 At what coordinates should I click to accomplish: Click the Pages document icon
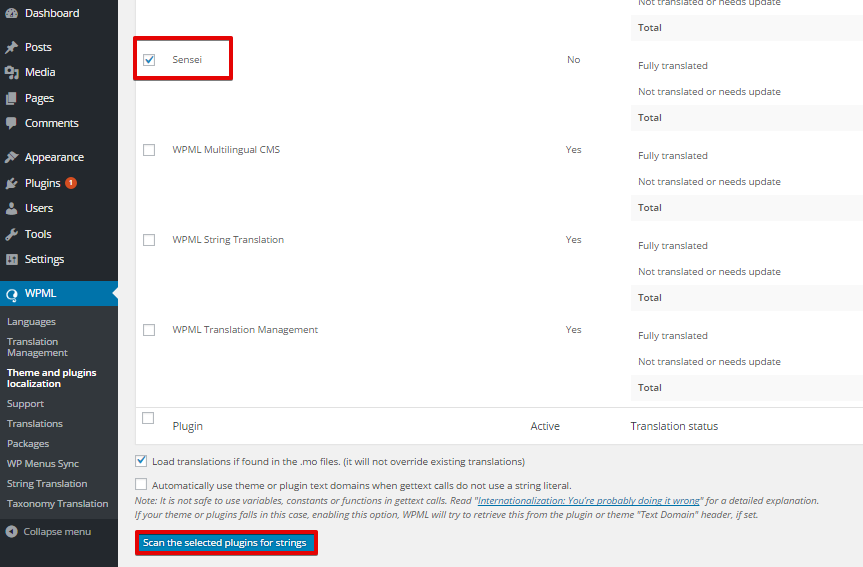pos(12,98)
